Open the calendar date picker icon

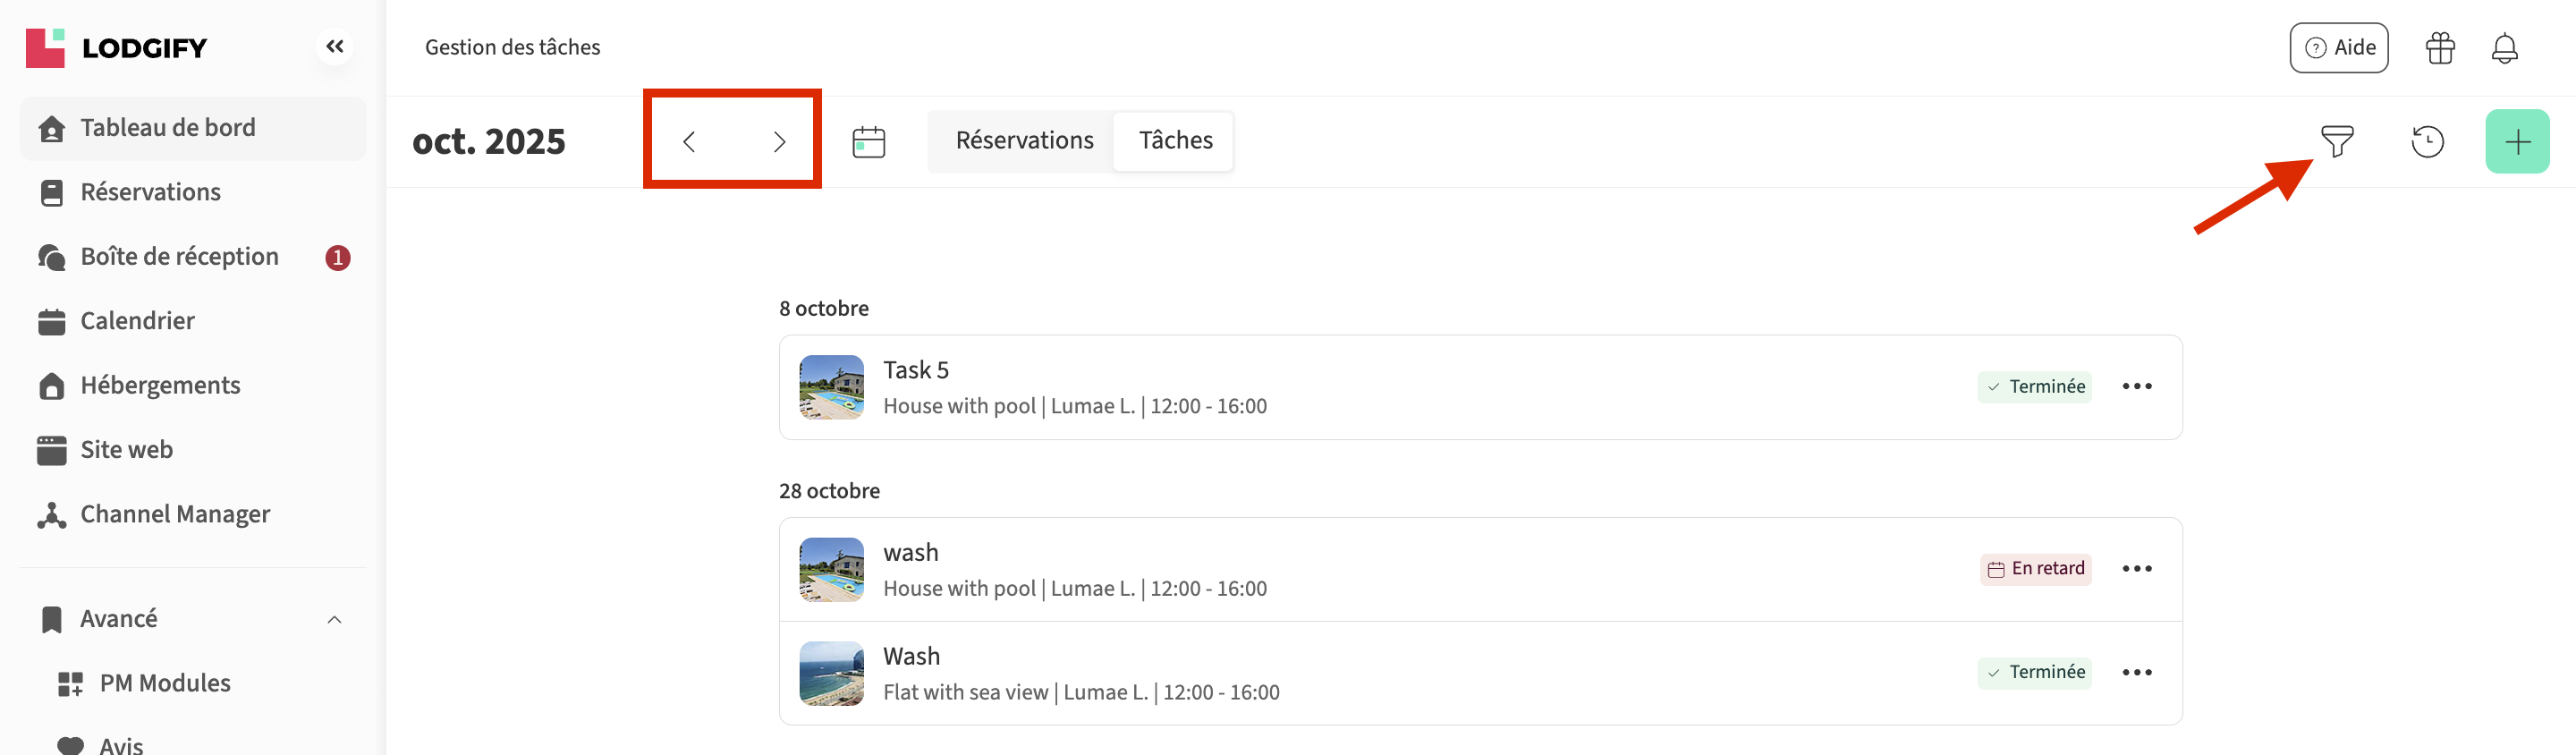point(868,141)
